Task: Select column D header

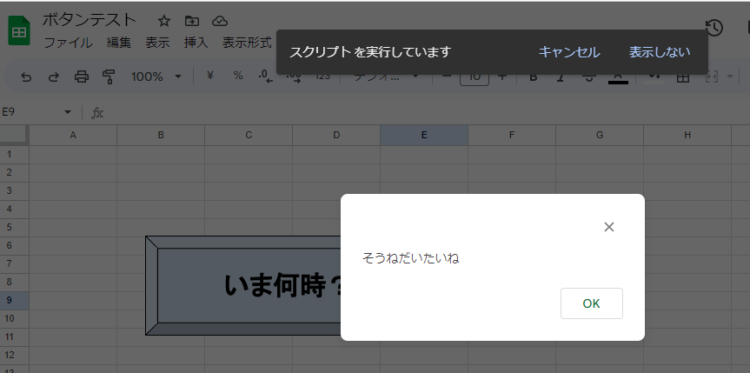Action: tap(336, 135)
